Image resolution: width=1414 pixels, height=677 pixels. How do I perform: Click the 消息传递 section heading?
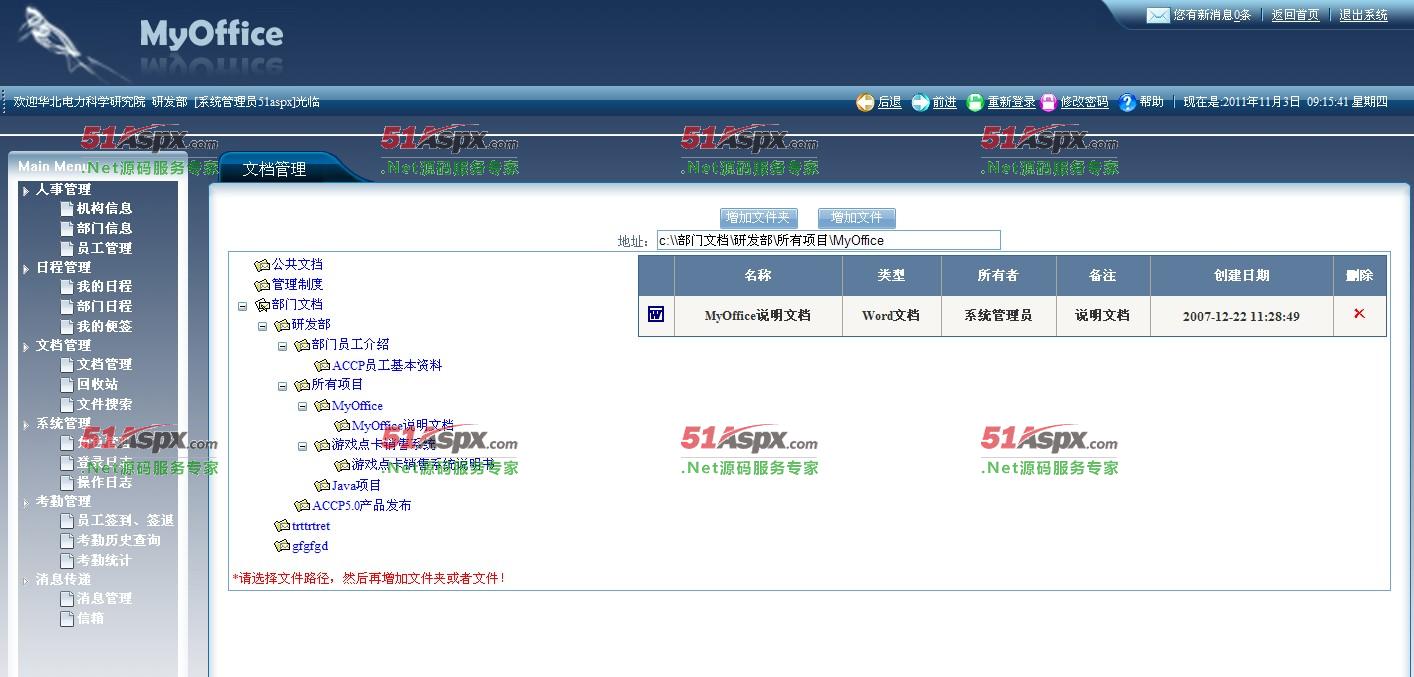63,579
